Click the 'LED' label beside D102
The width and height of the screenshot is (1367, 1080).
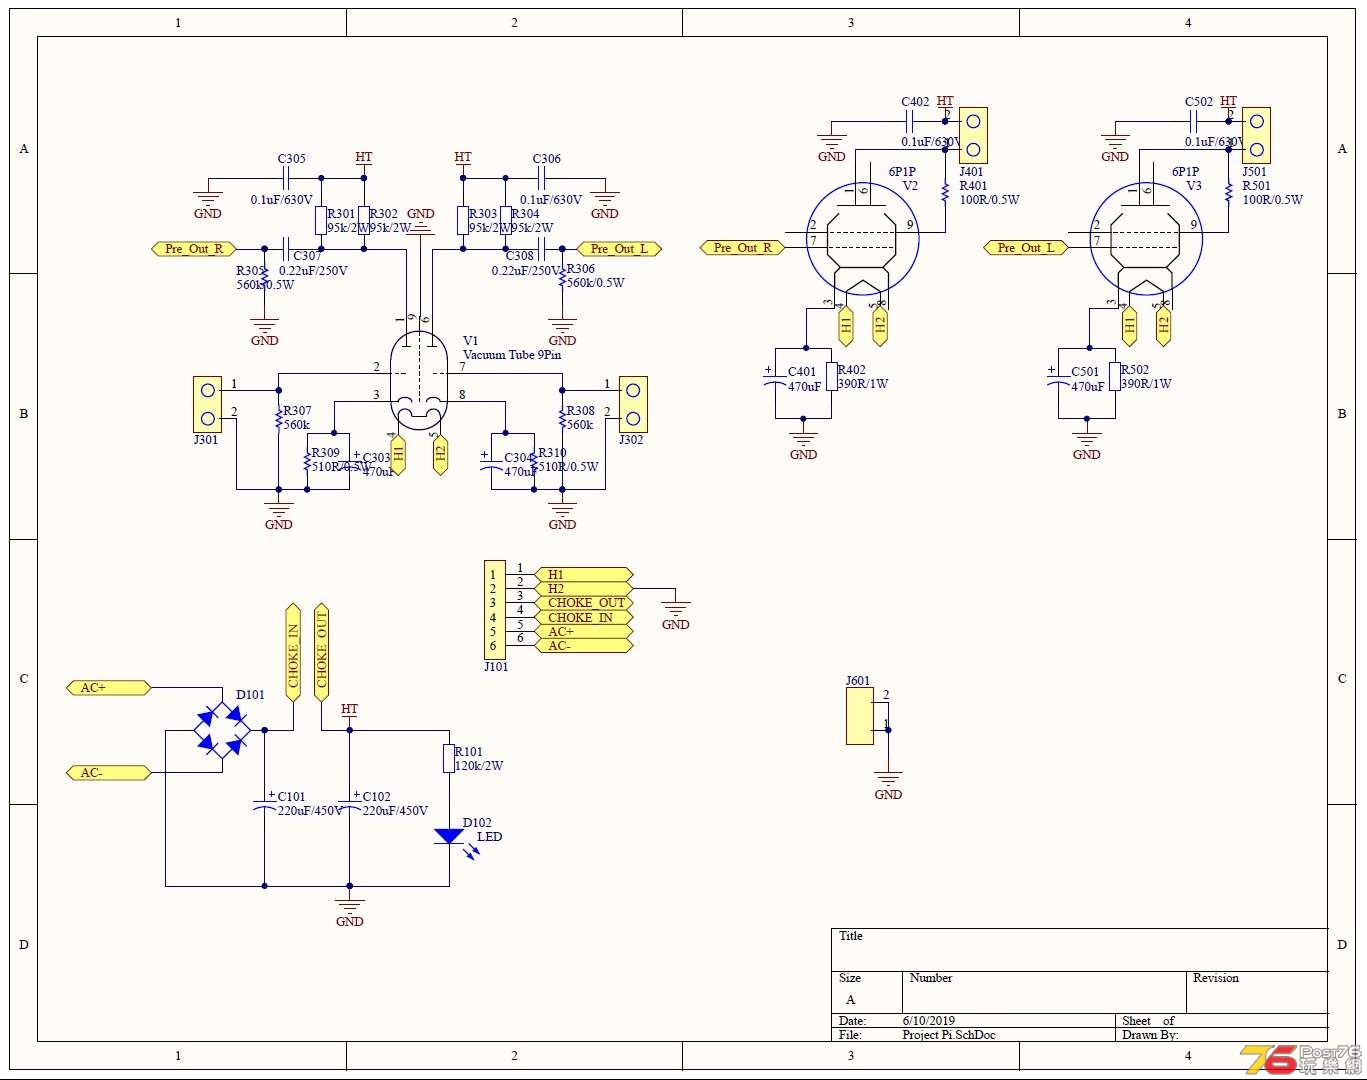489,837
